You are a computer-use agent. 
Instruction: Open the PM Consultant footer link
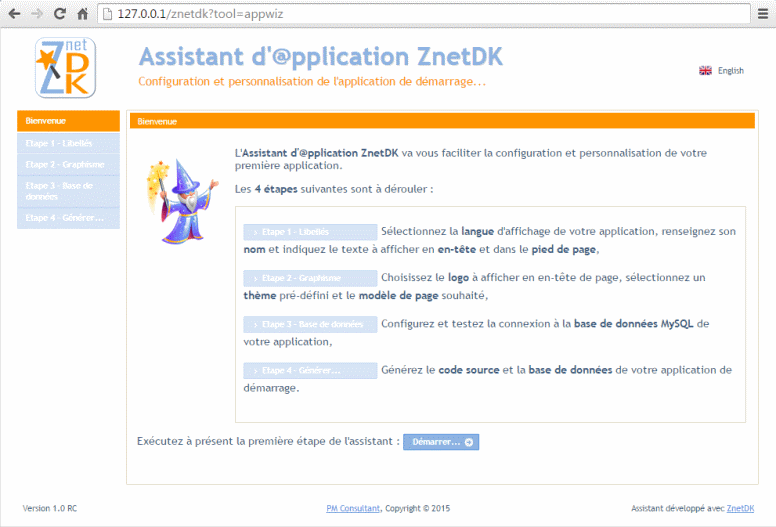[353, 508]
